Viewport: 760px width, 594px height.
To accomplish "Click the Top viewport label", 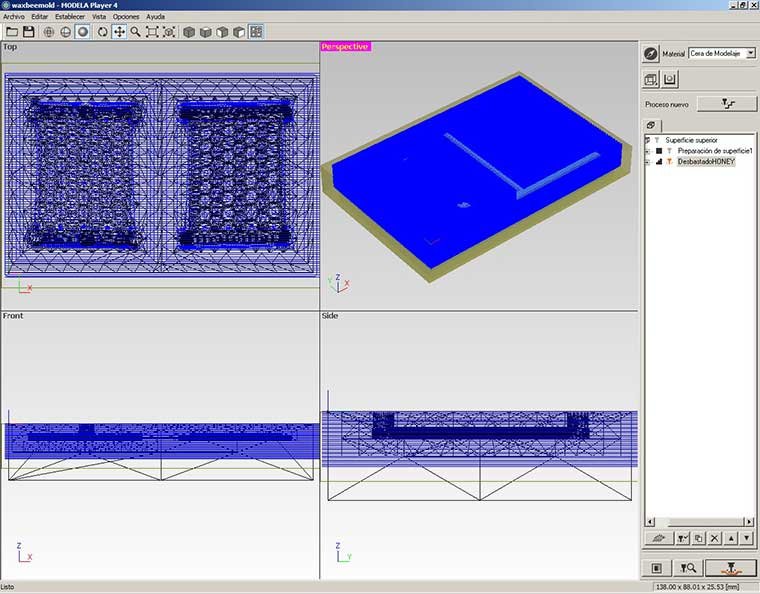I will [10, 47].
